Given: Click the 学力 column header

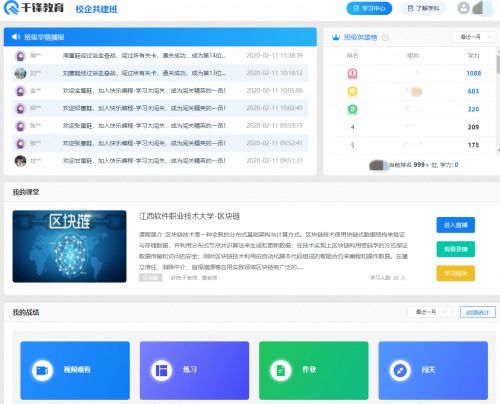Looking at the screenshot, I should (473, 55).
